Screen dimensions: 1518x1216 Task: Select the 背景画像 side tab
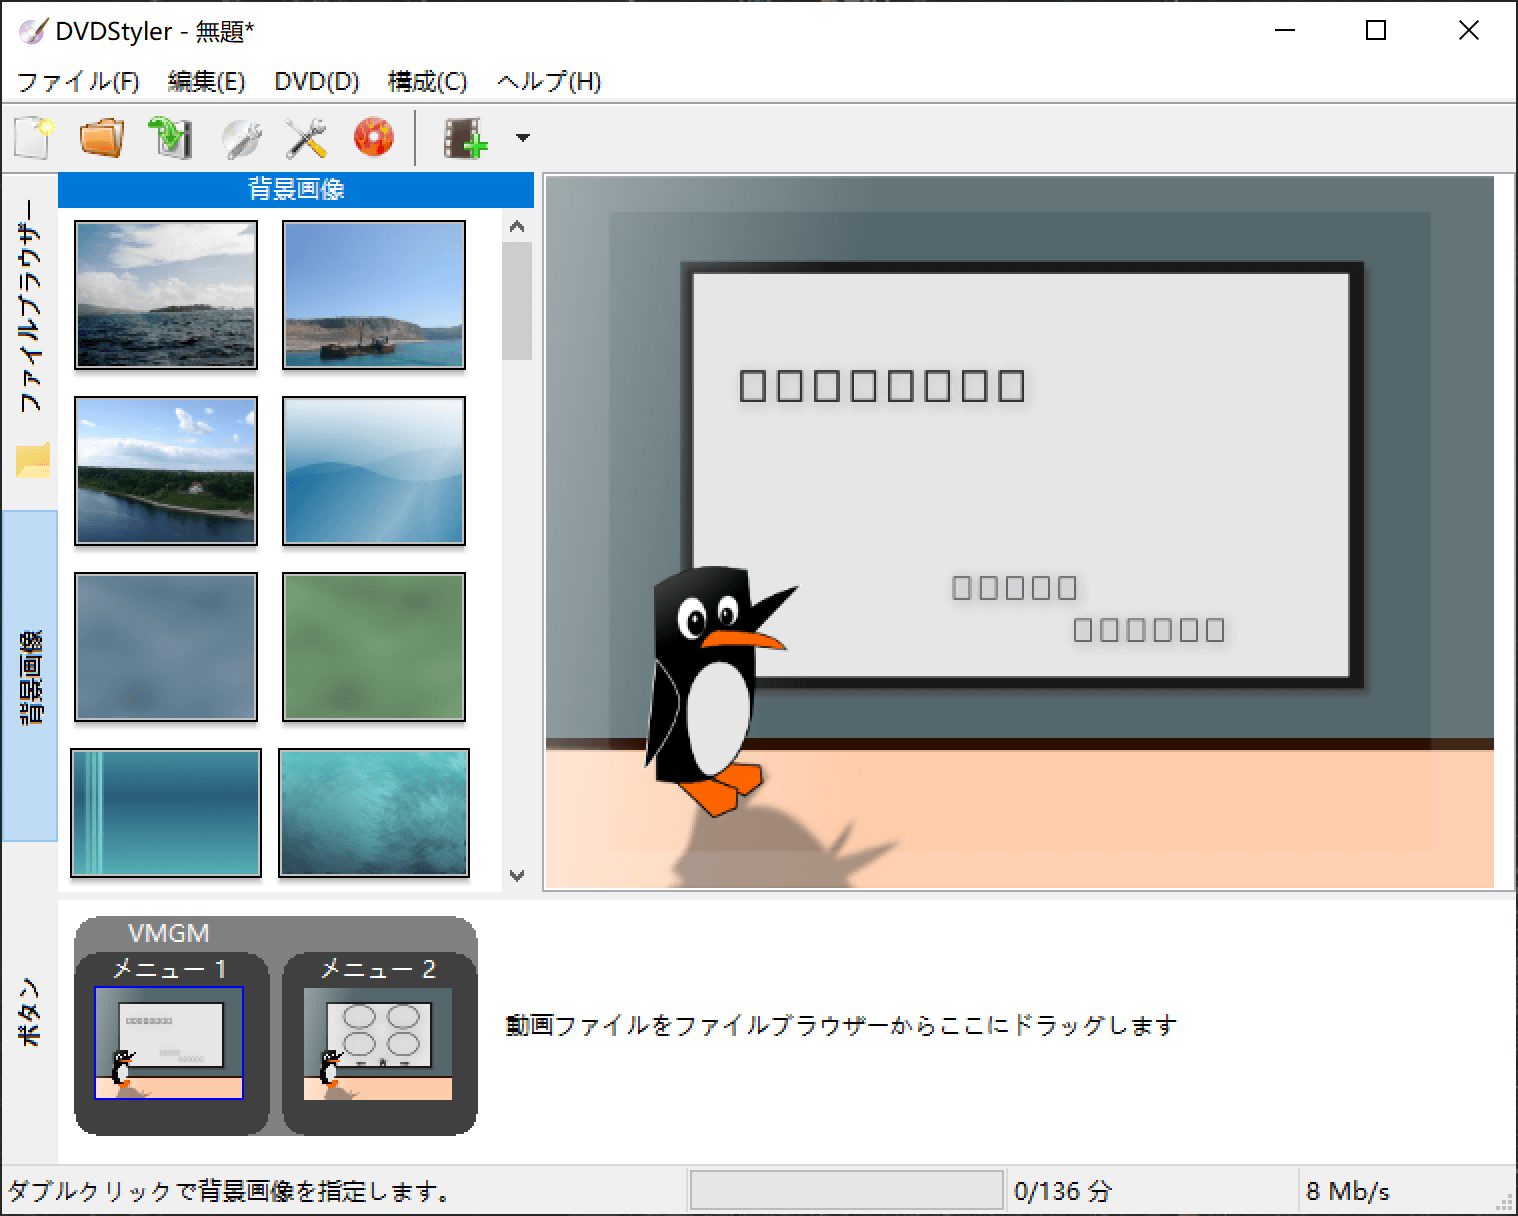click(30, 676)
